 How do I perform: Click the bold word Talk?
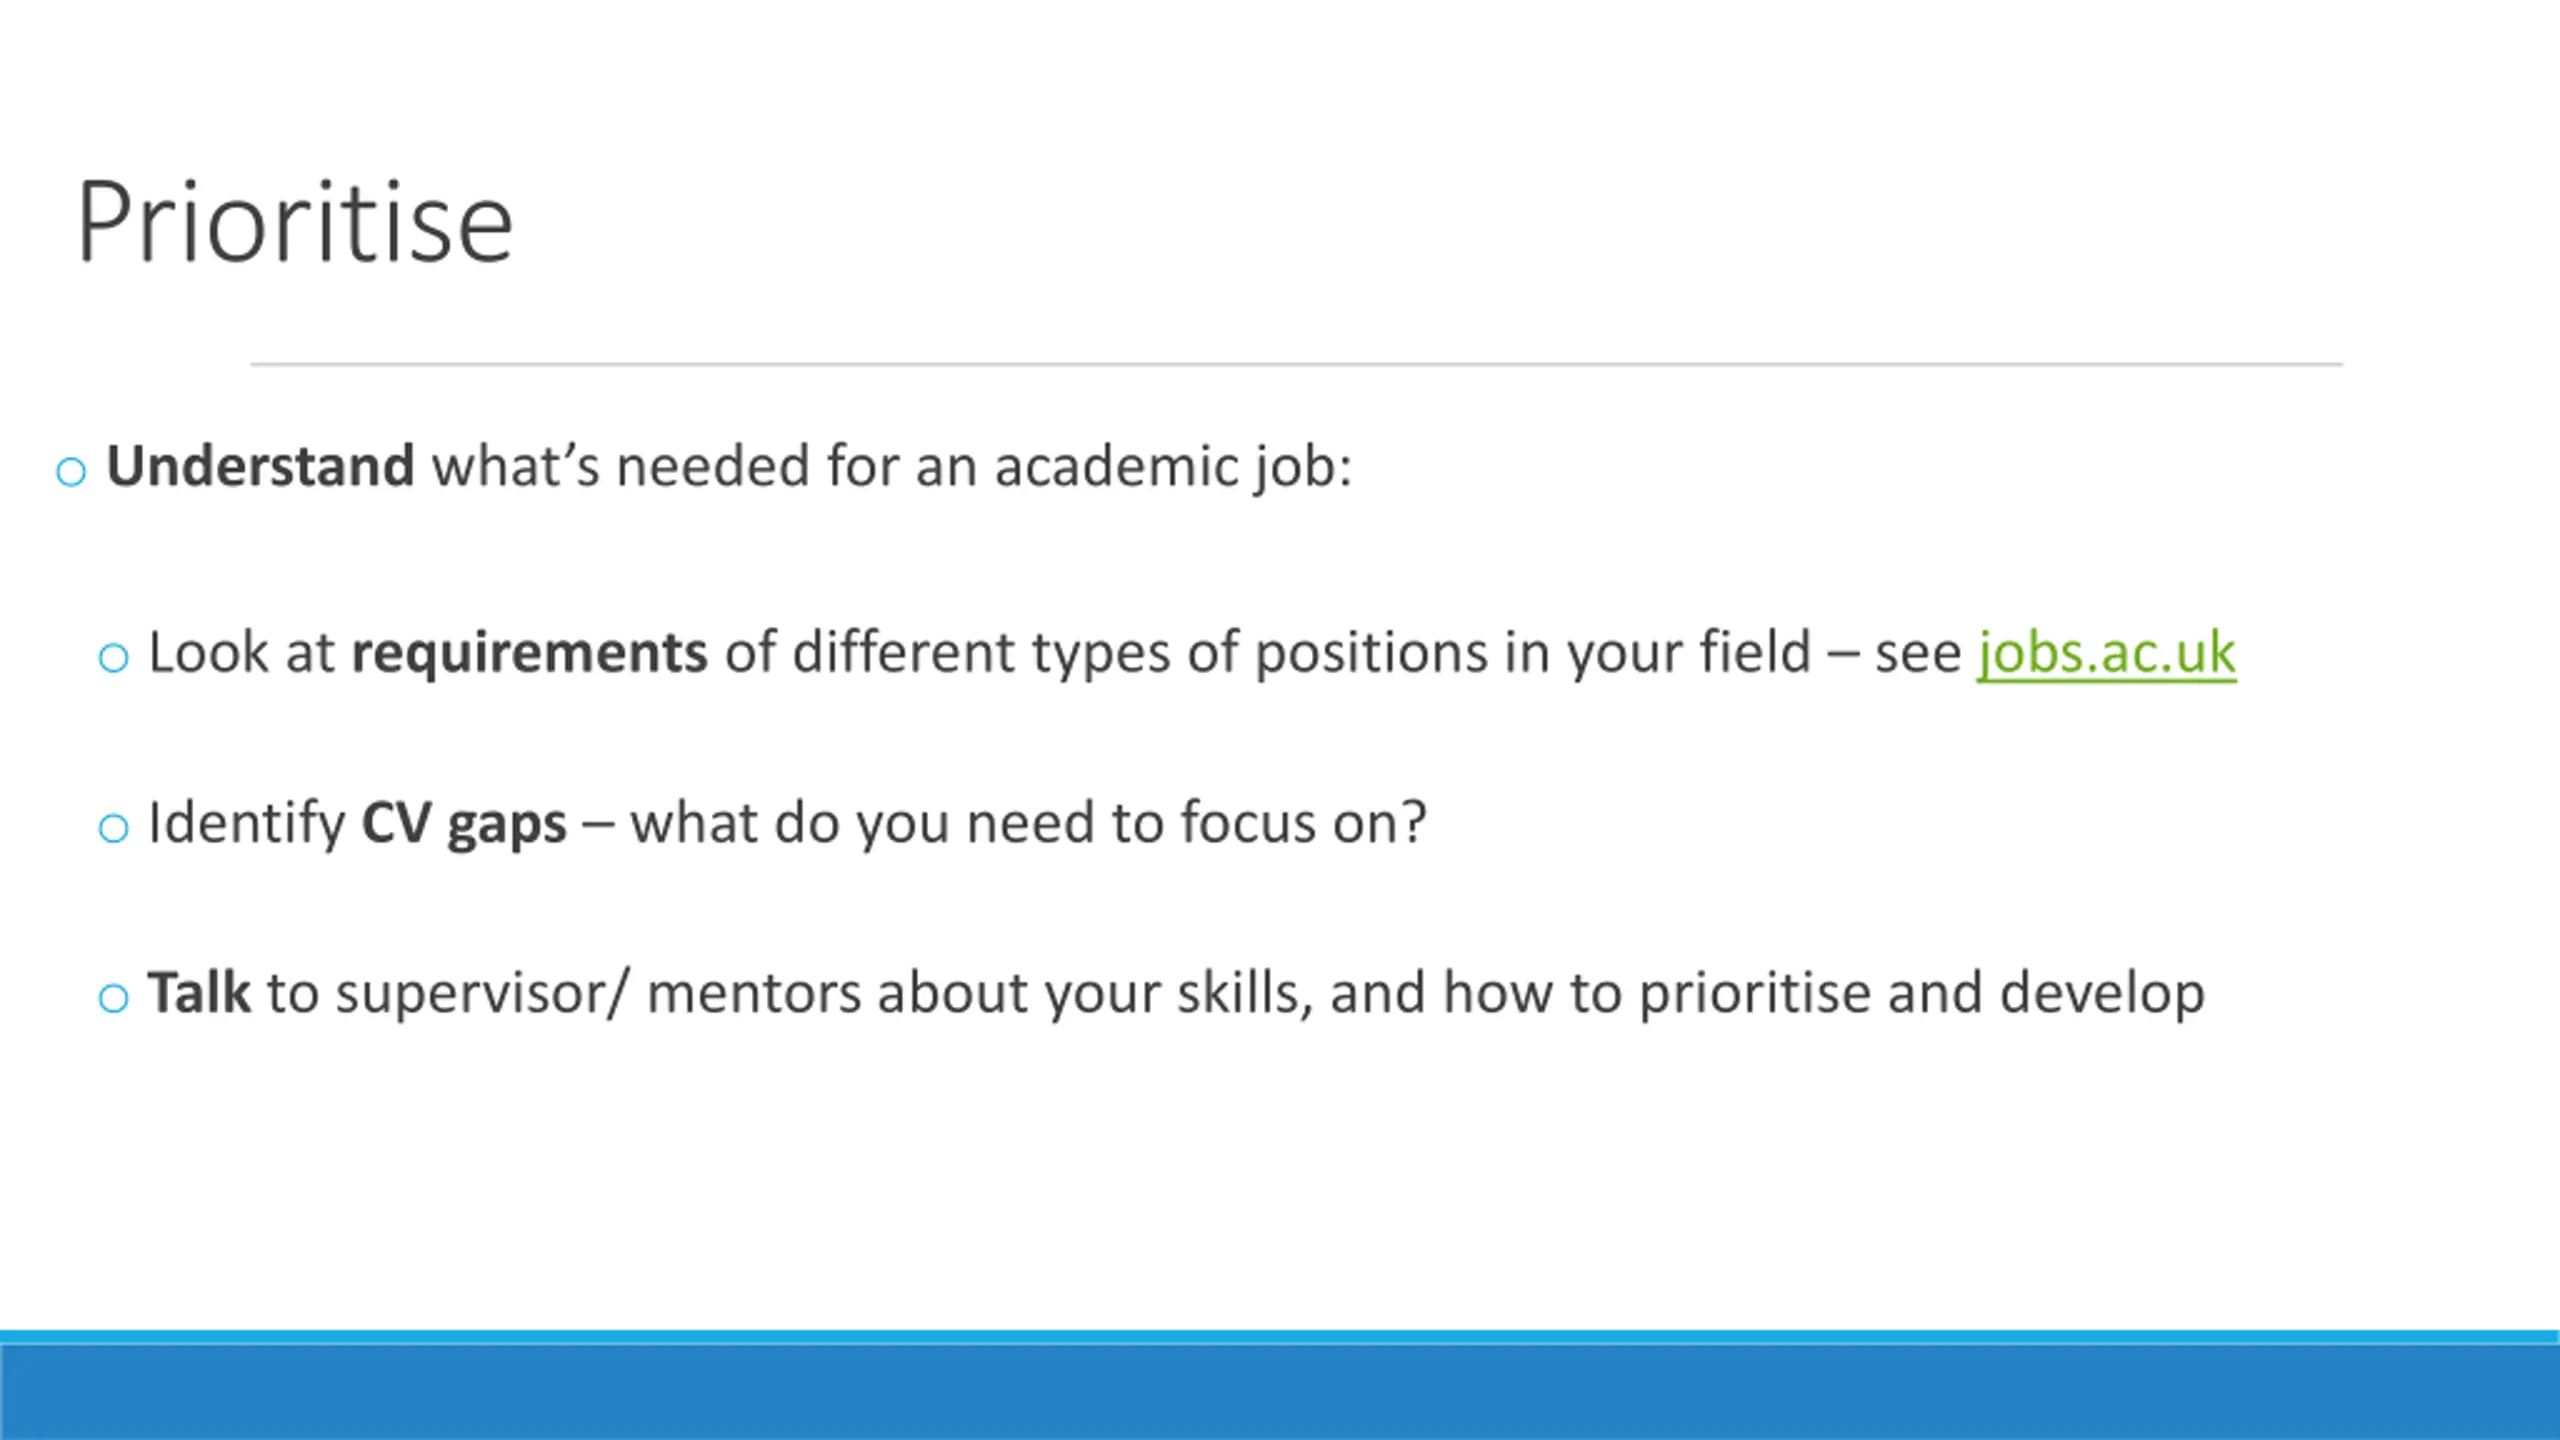pos(198,993)
